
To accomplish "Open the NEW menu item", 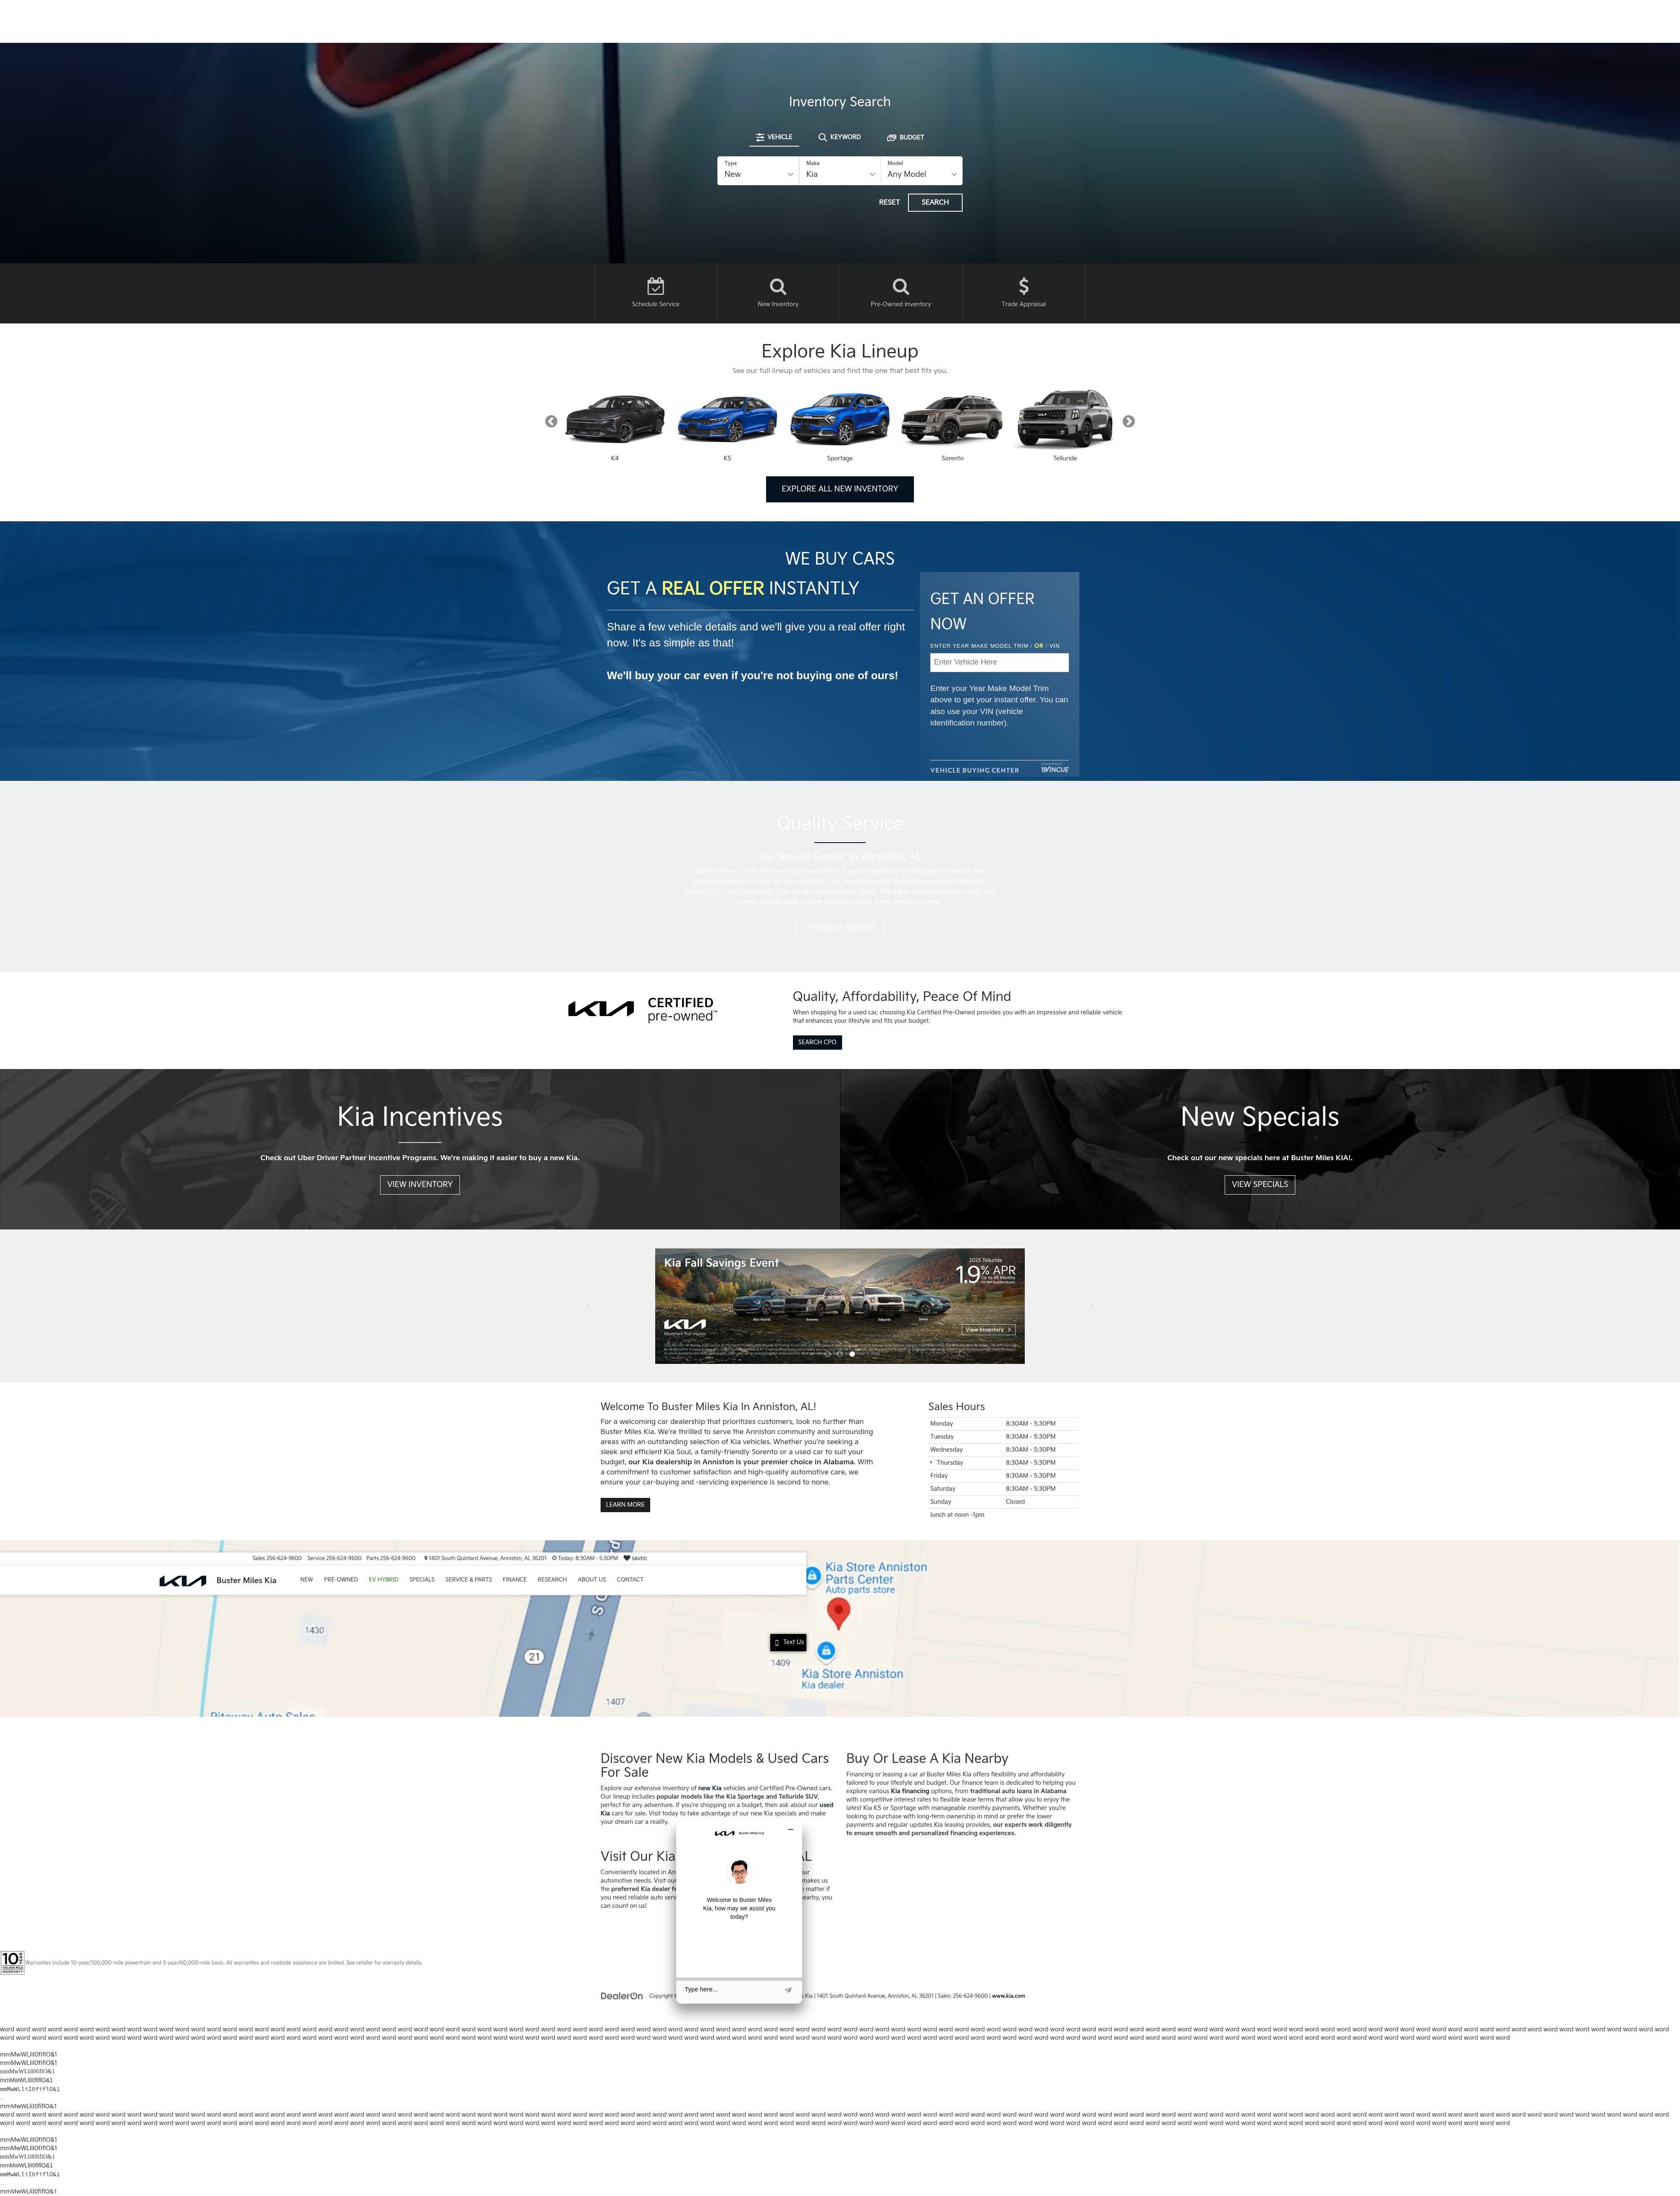I will coord(306,1580).
